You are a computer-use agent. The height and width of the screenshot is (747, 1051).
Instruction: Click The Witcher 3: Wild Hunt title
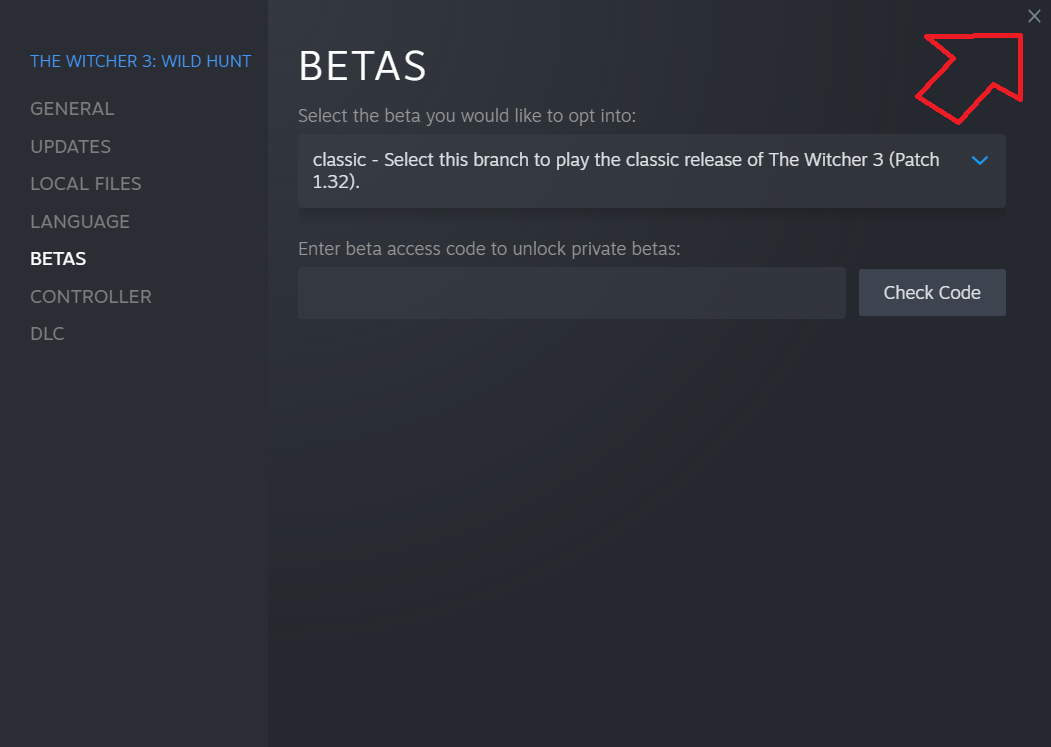(x=140, y=62)
